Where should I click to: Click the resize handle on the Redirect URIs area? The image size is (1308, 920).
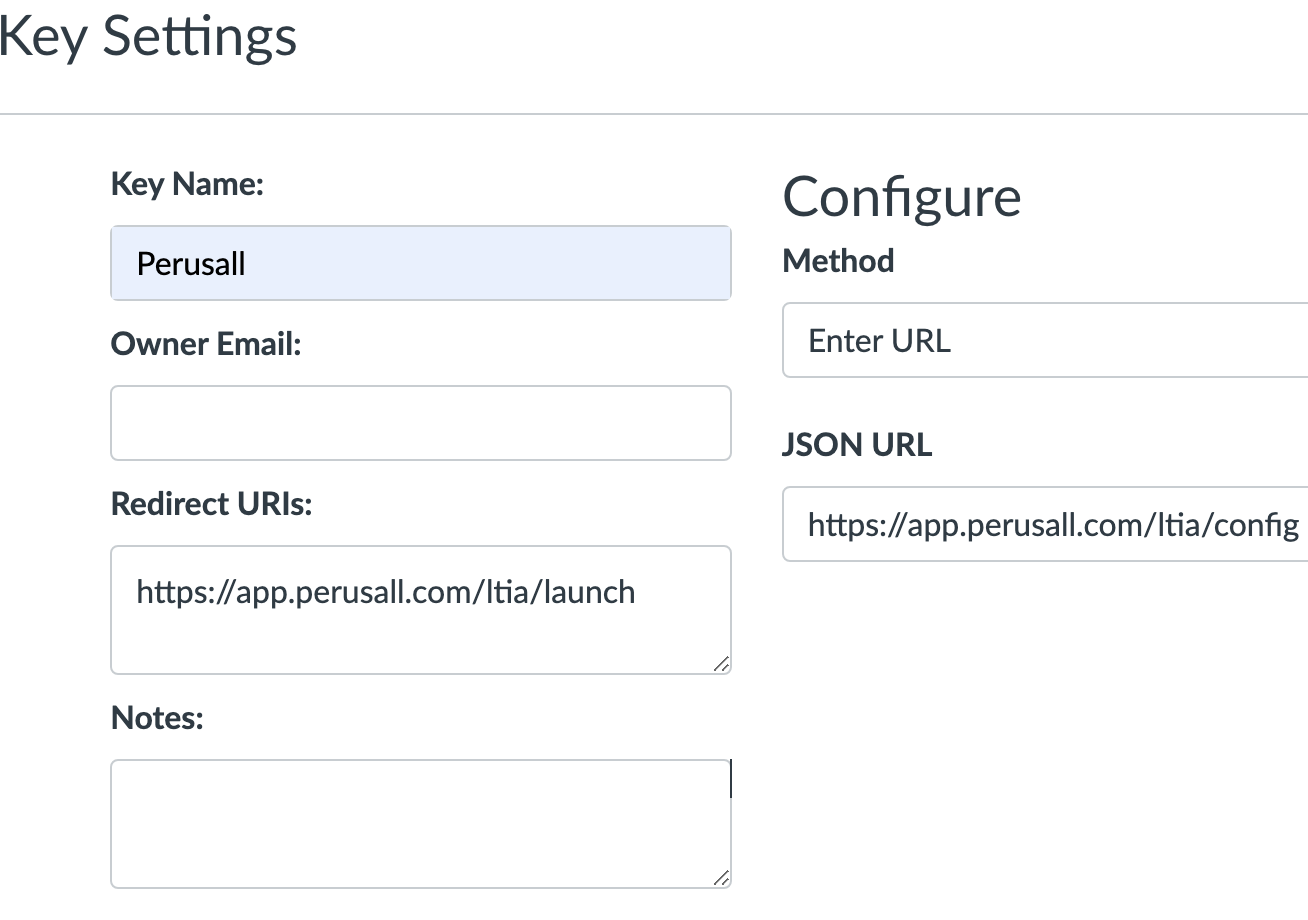point(723,663)
